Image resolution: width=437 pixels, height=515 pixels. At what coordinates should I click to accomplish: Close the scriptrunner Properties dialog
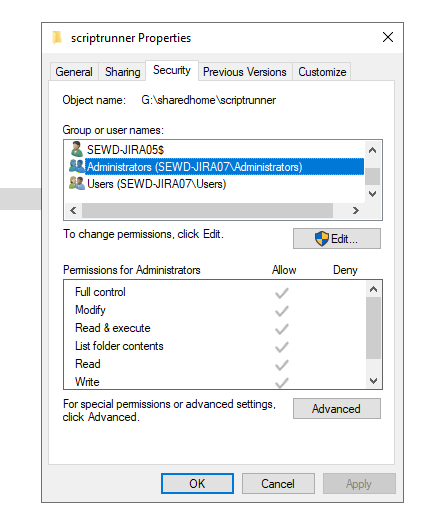tap(388, 37)
